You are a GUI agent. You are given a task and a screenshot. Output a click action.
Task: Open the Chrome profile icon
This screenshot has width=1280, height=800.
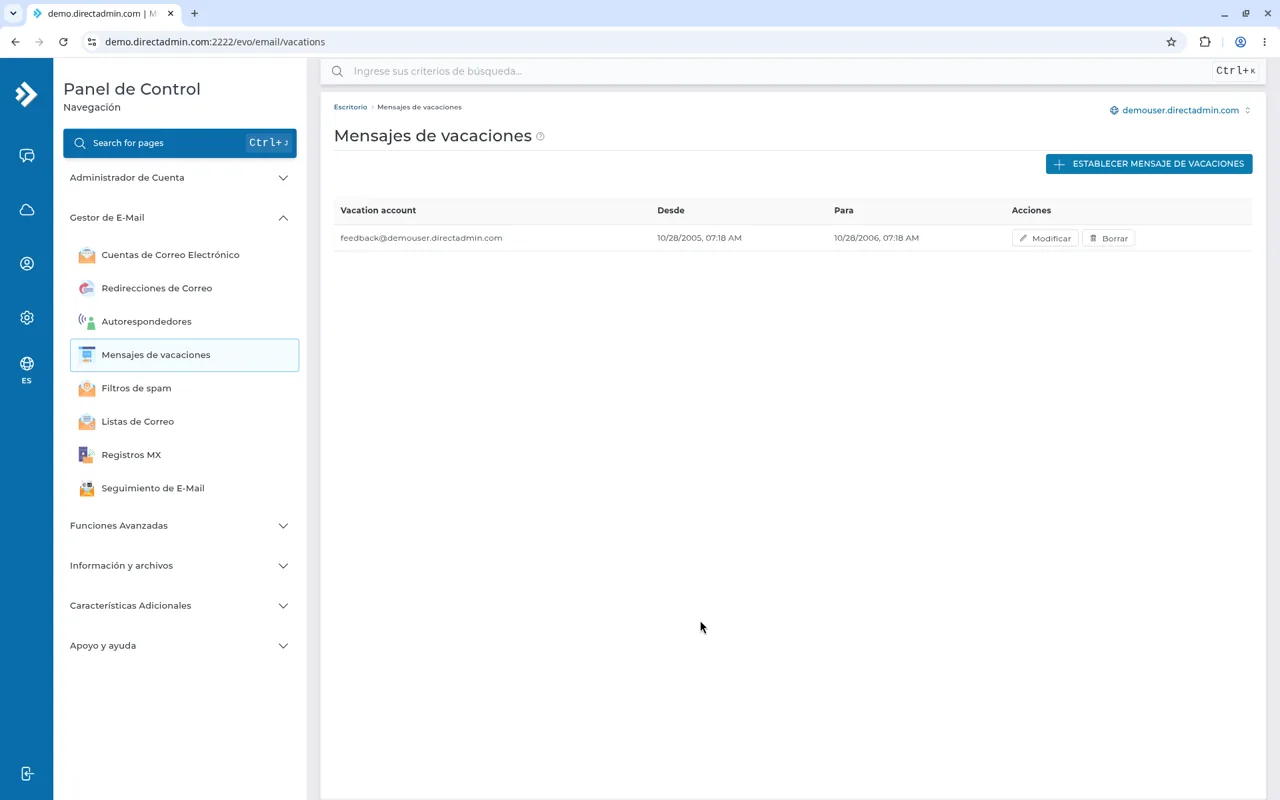click(1240, 42)
